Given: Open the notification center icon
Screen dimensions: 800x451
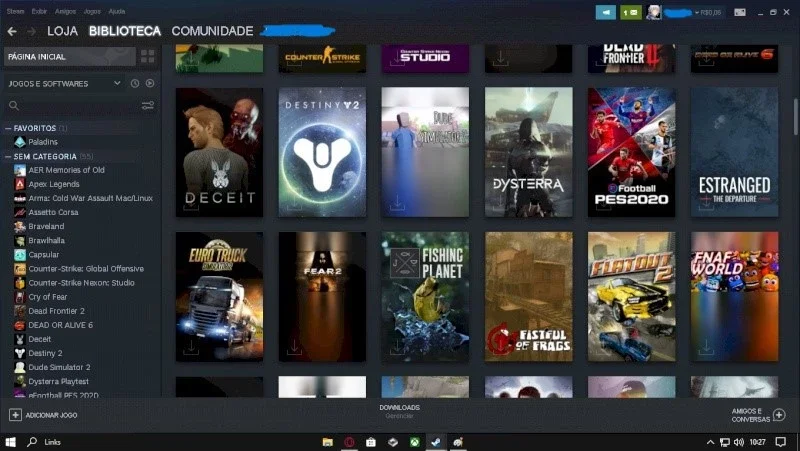Looking at the screenshot, I should tap(780, 442).
